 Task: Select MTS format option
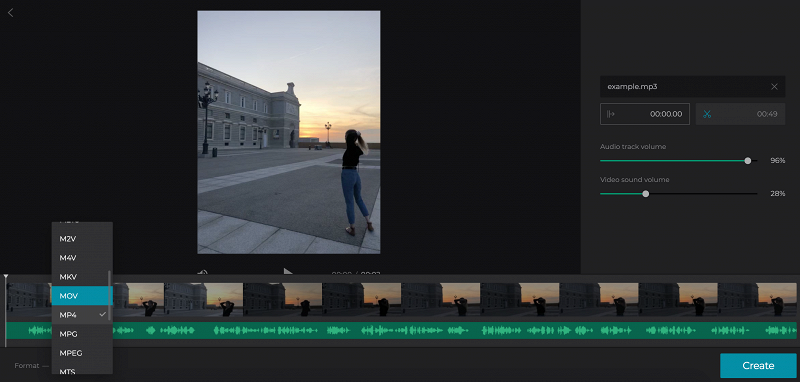[x=82, y=370]
